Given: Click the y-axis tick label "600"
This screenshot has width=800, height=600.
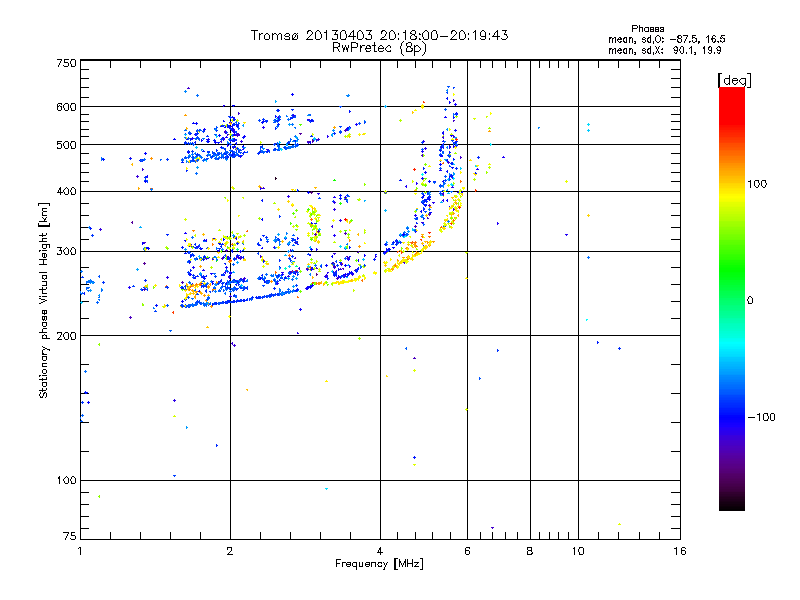Looking at the screenshot, I should point(66,107).
